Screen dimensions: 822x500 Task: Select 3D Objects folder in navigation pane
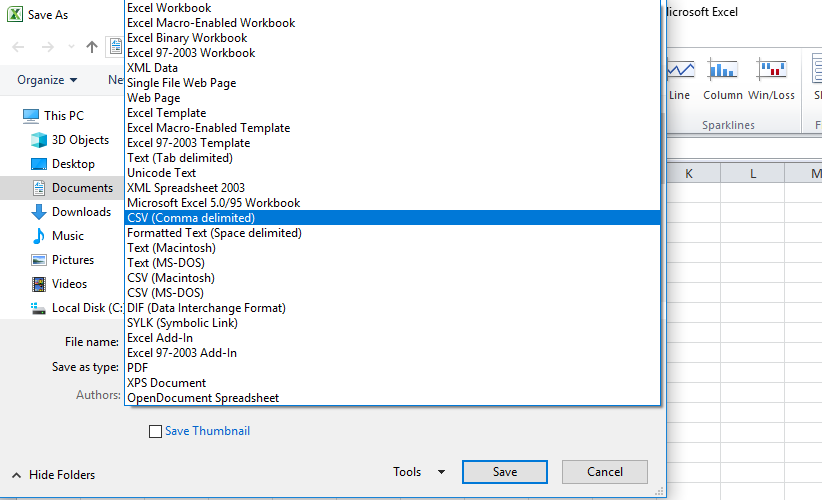pos(80,140)
